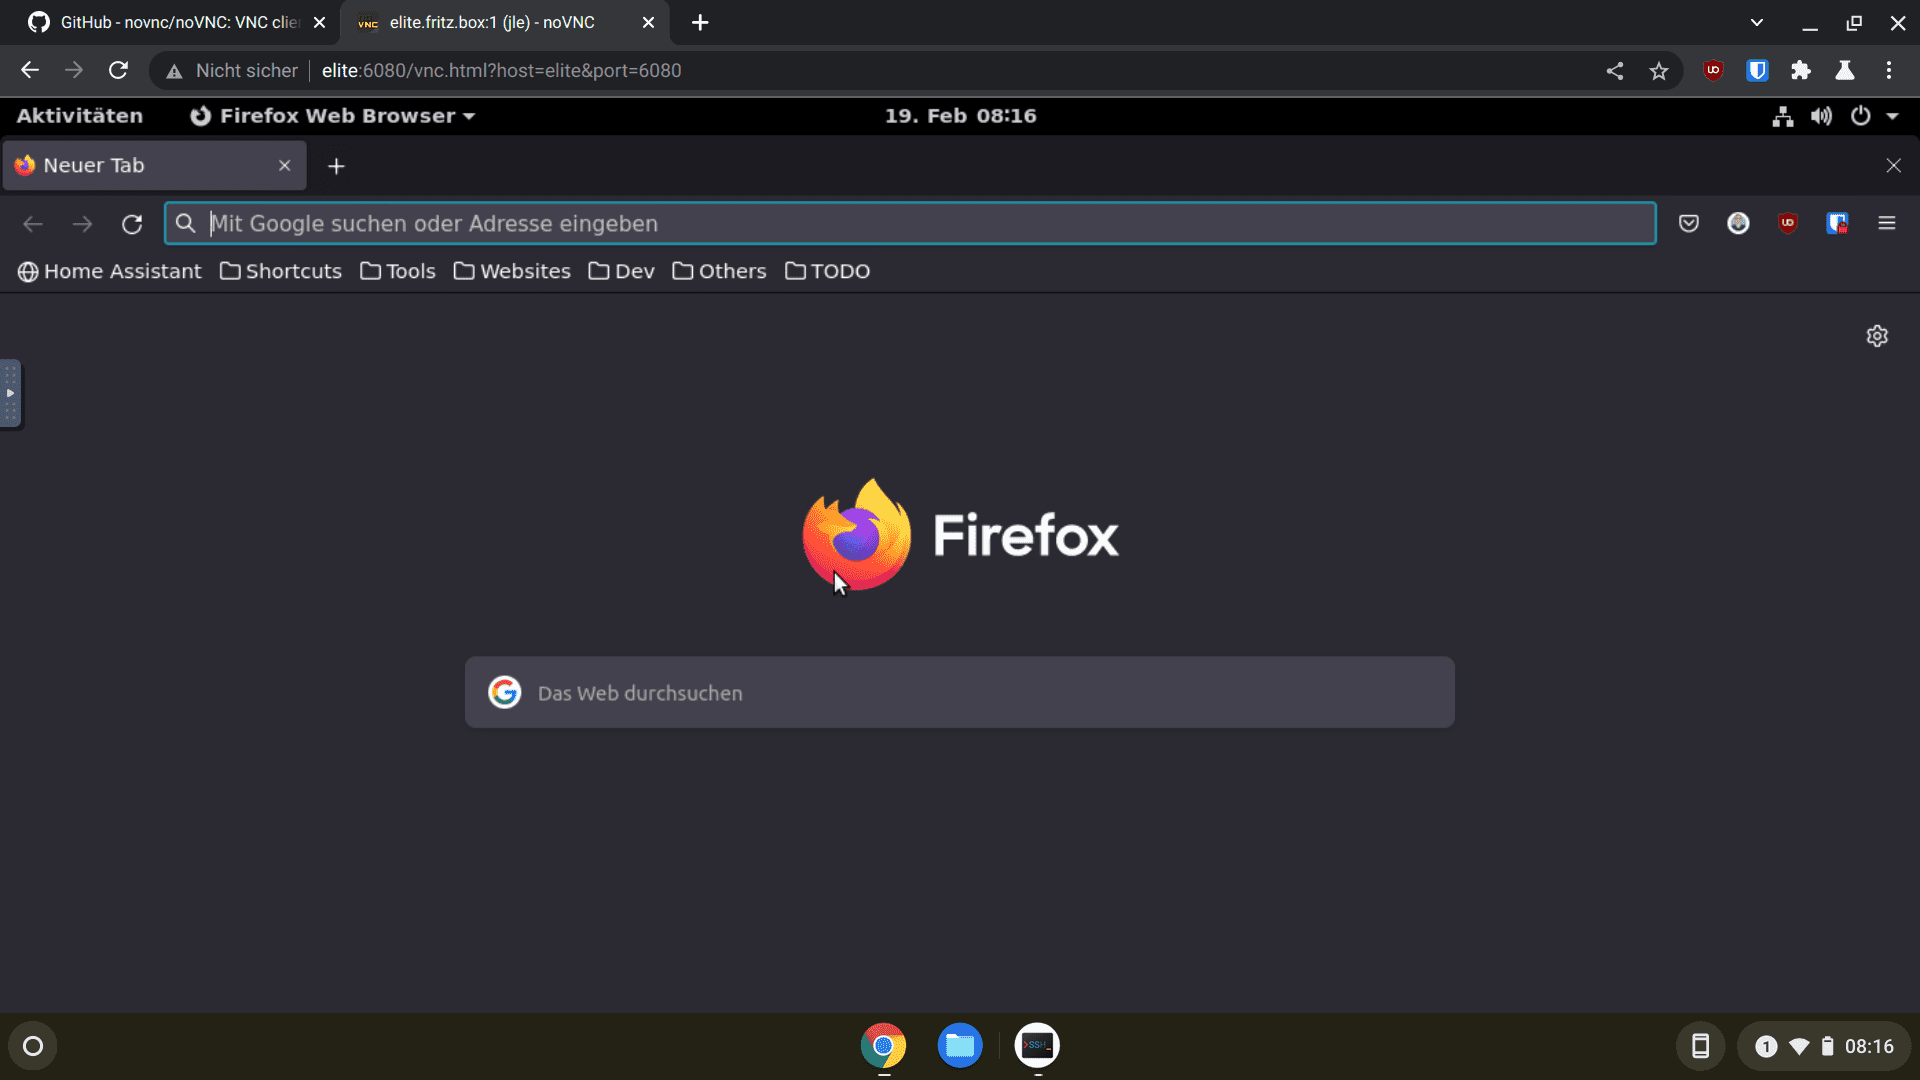This screenshot has height=1080, width=1920.
Task: Close Firefox window via top-right X
Action: tap(1893, 165)
